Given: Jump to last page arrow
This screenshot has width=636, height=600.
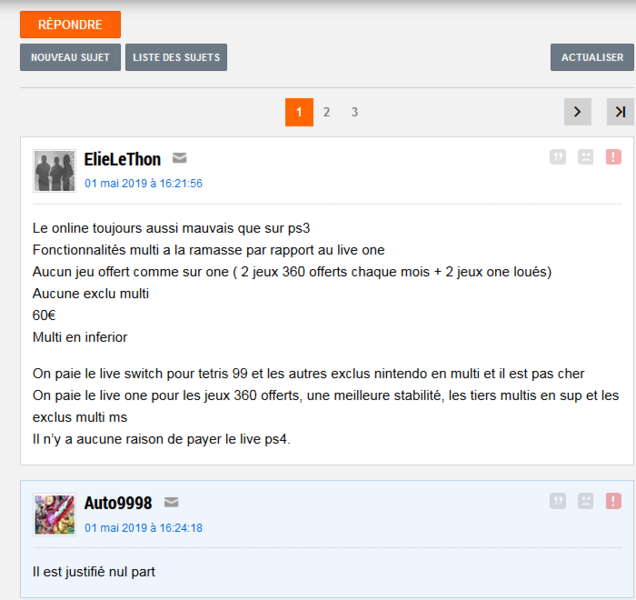Looking at the screenshot, I should click(620, 112).
